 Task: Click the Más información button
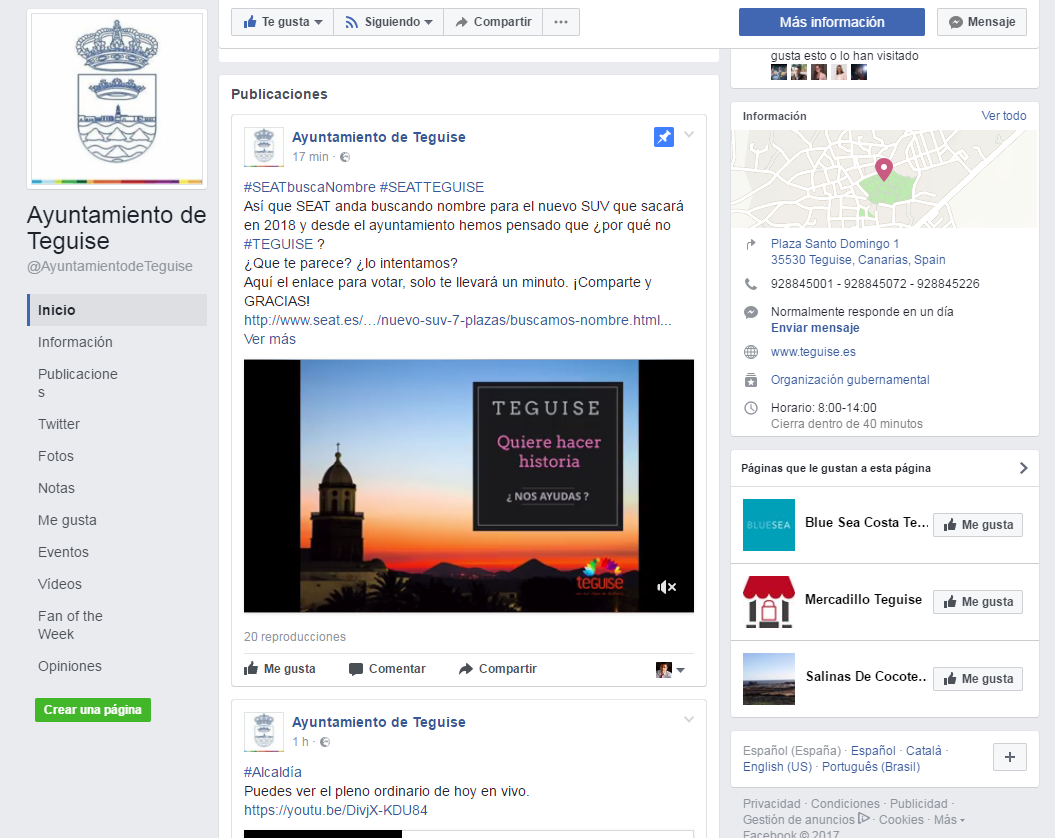[832, 22]
